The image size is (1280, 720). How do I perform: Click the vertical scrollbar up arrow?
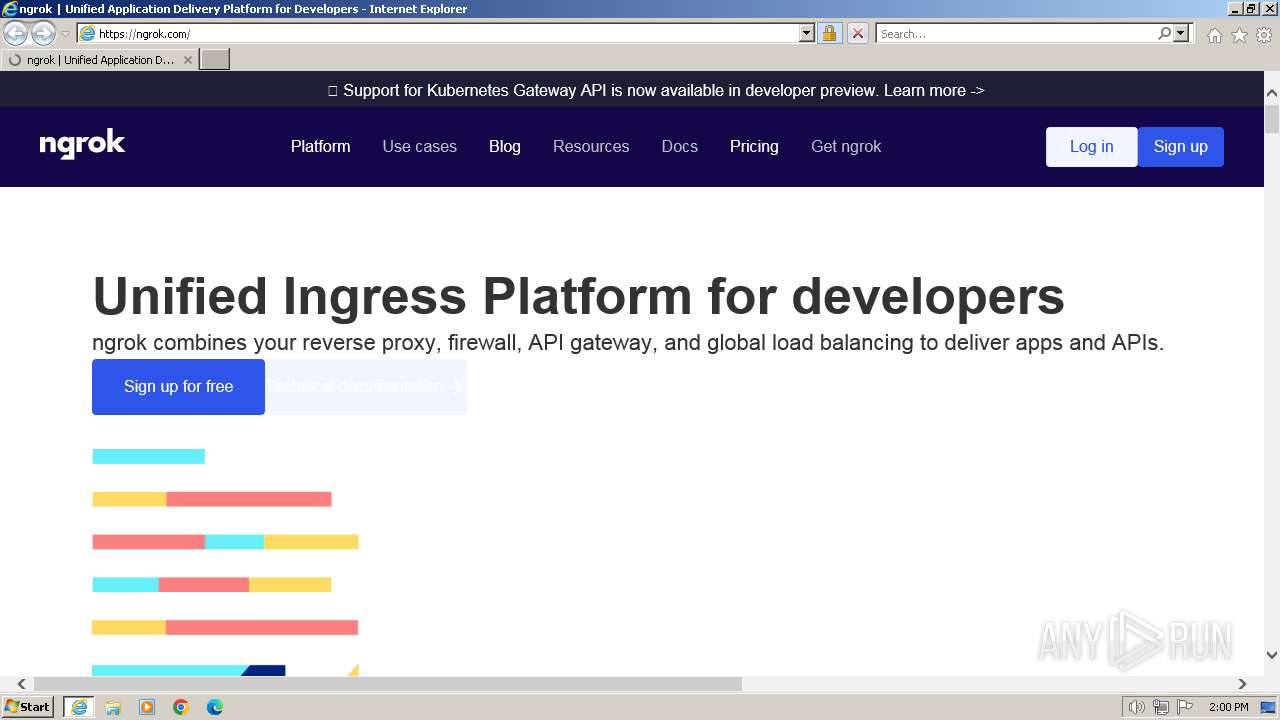[x=1272, y=93]
